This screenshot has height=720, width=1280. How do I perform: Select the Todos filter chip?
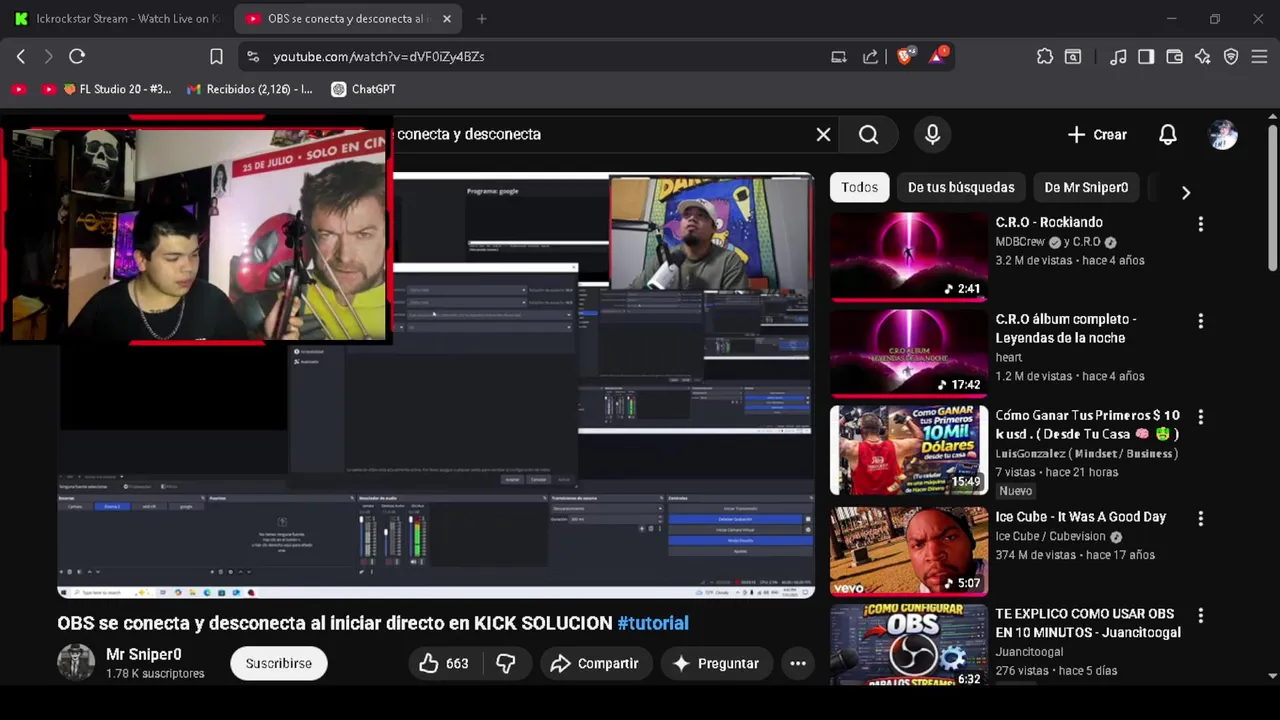tap(859, 187)
